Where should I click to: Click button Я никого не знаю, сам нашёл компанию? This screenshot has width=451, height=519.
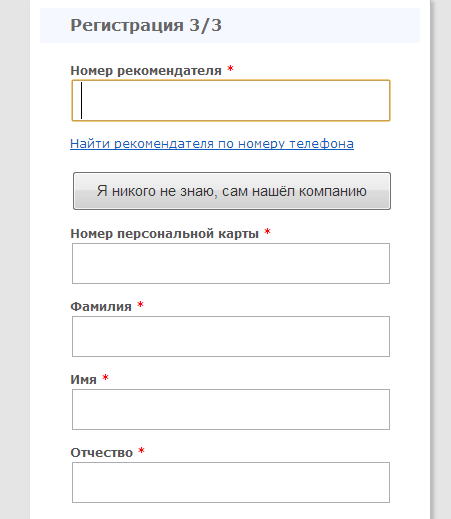[x=232, y=191]
